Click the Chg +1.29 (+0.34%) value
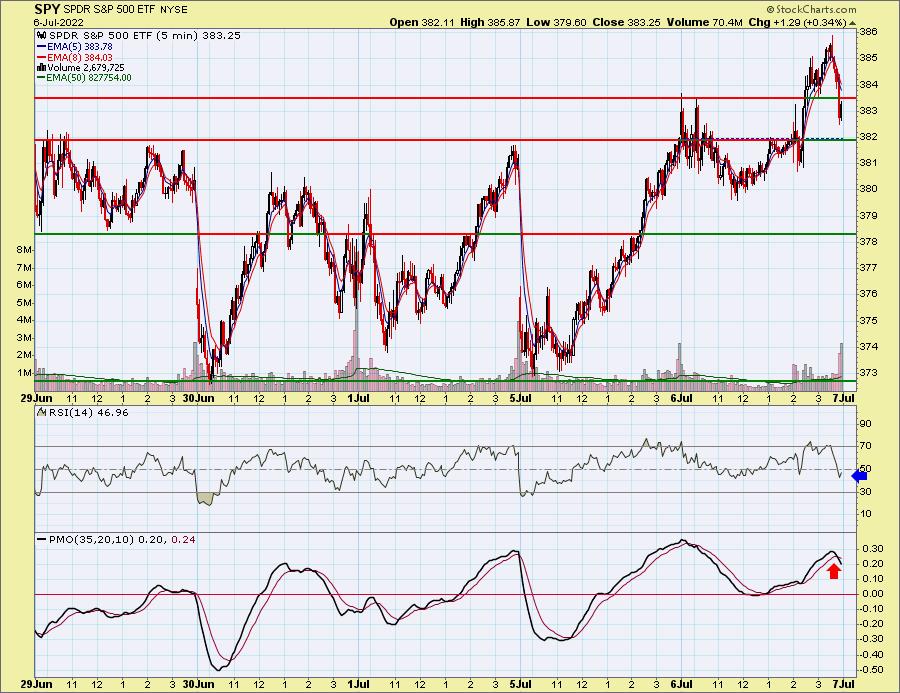 pyautogui.click(x=798, y=22)
